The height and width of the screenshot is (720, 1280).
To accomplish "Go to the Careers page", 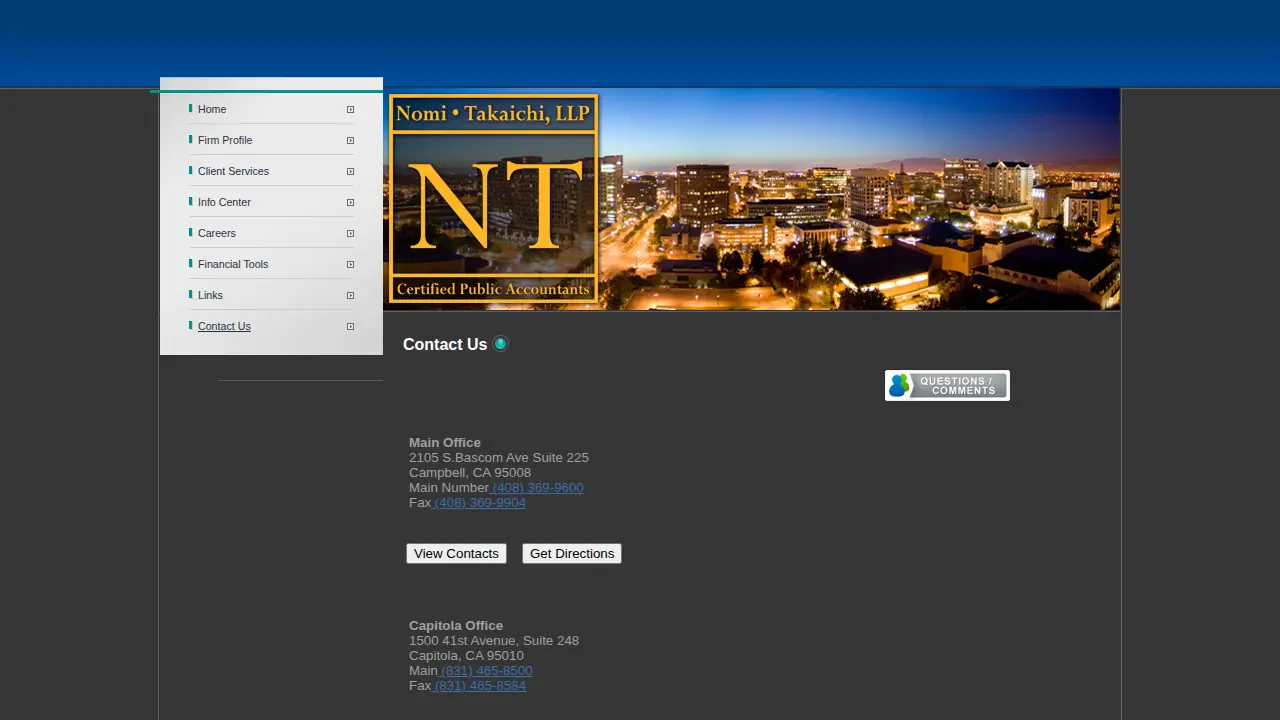I will click(x=217, y=233).
